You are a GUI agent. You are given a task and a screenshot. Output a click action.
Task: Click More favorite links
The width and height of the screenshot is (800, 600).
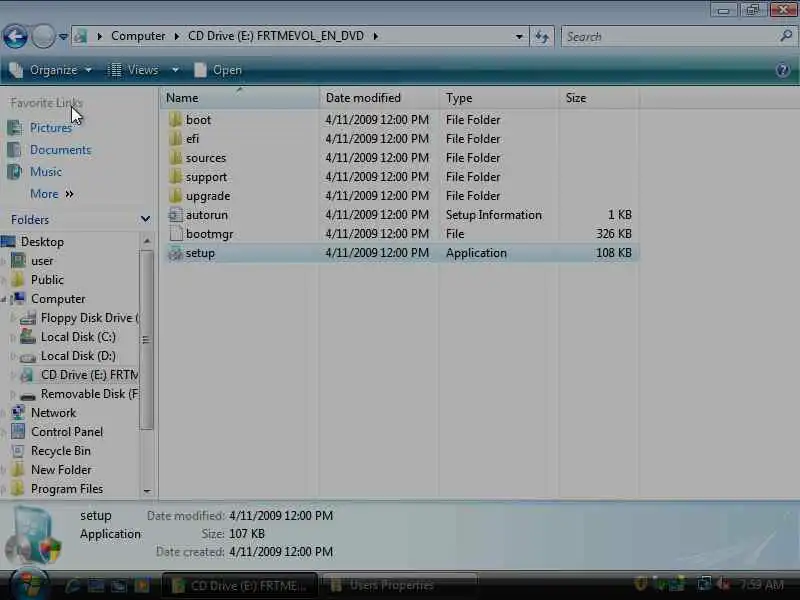[52, 194]
